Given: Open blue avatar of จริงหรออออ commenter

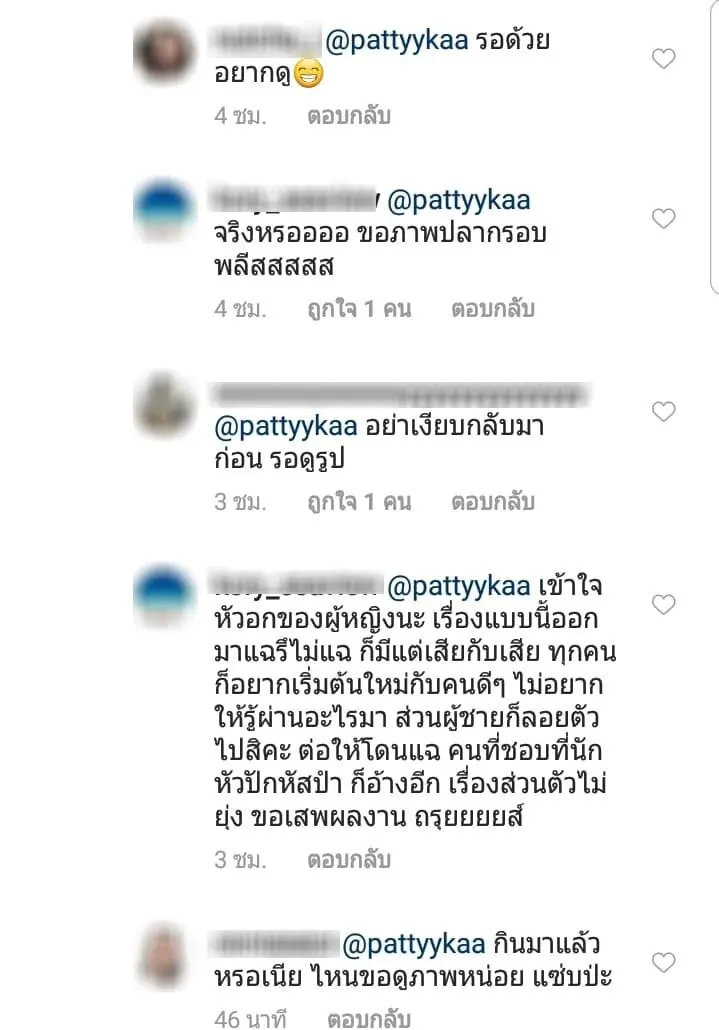Looking at the screenshot, I should pos(165,211).
